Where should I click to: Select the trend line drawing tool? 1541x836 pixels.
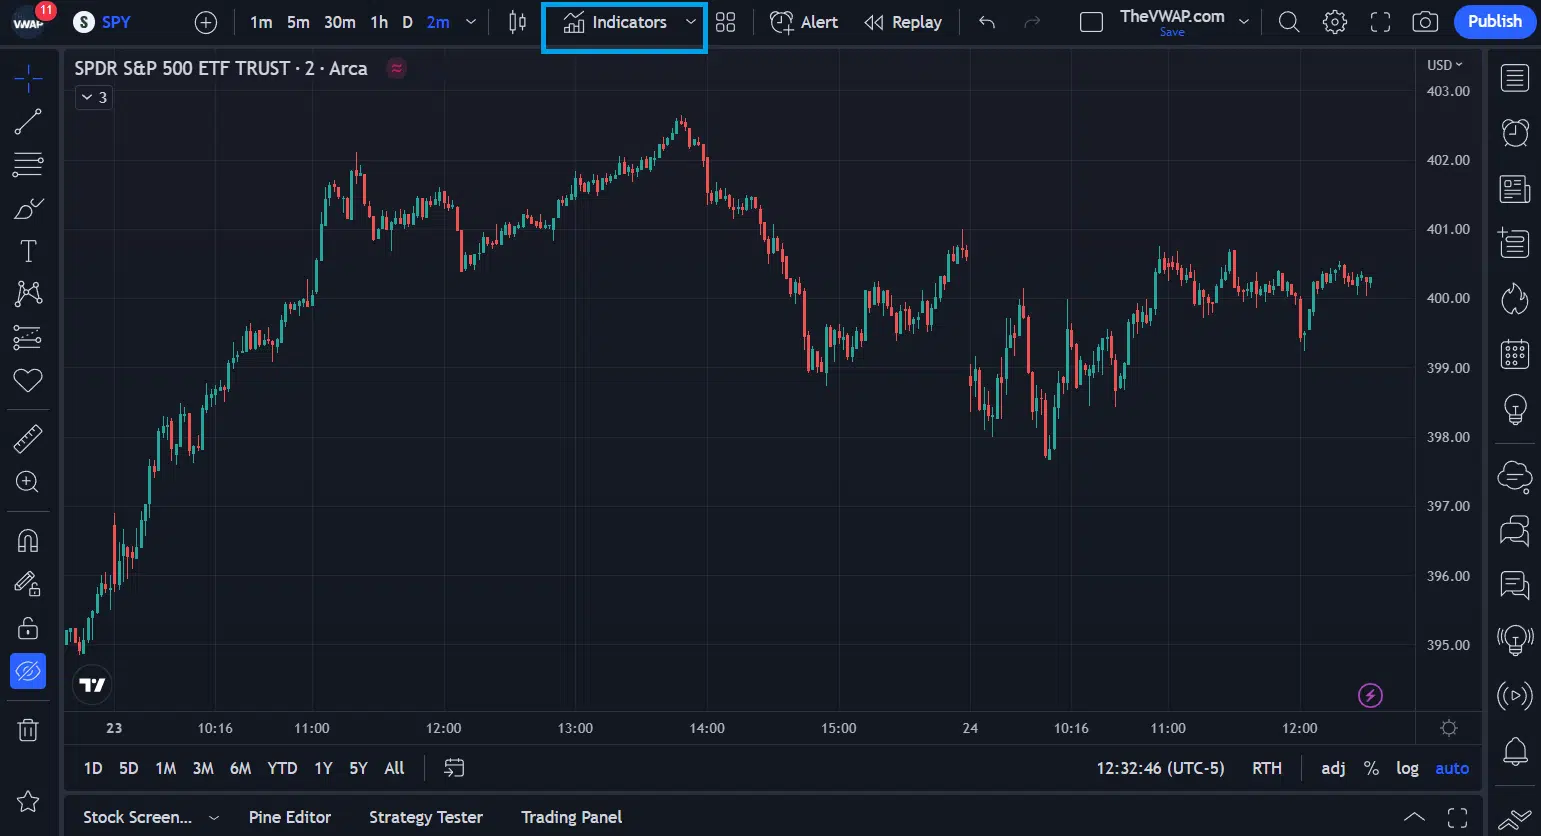(x=28, y=122)
